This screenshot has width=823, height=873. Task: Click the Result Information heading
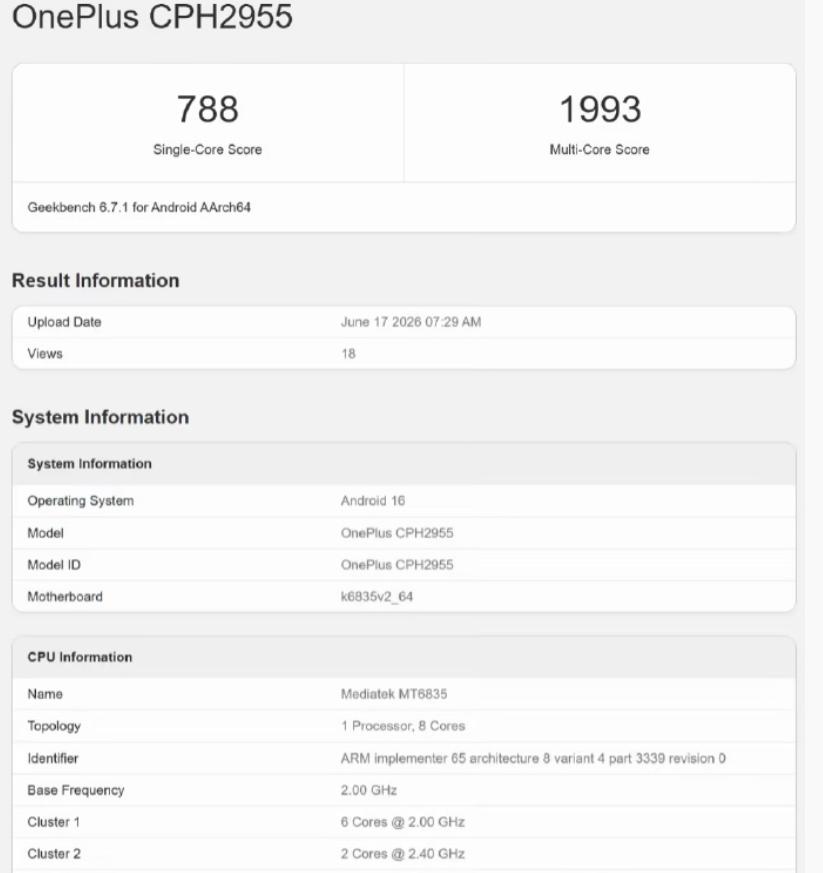point(96,280)
